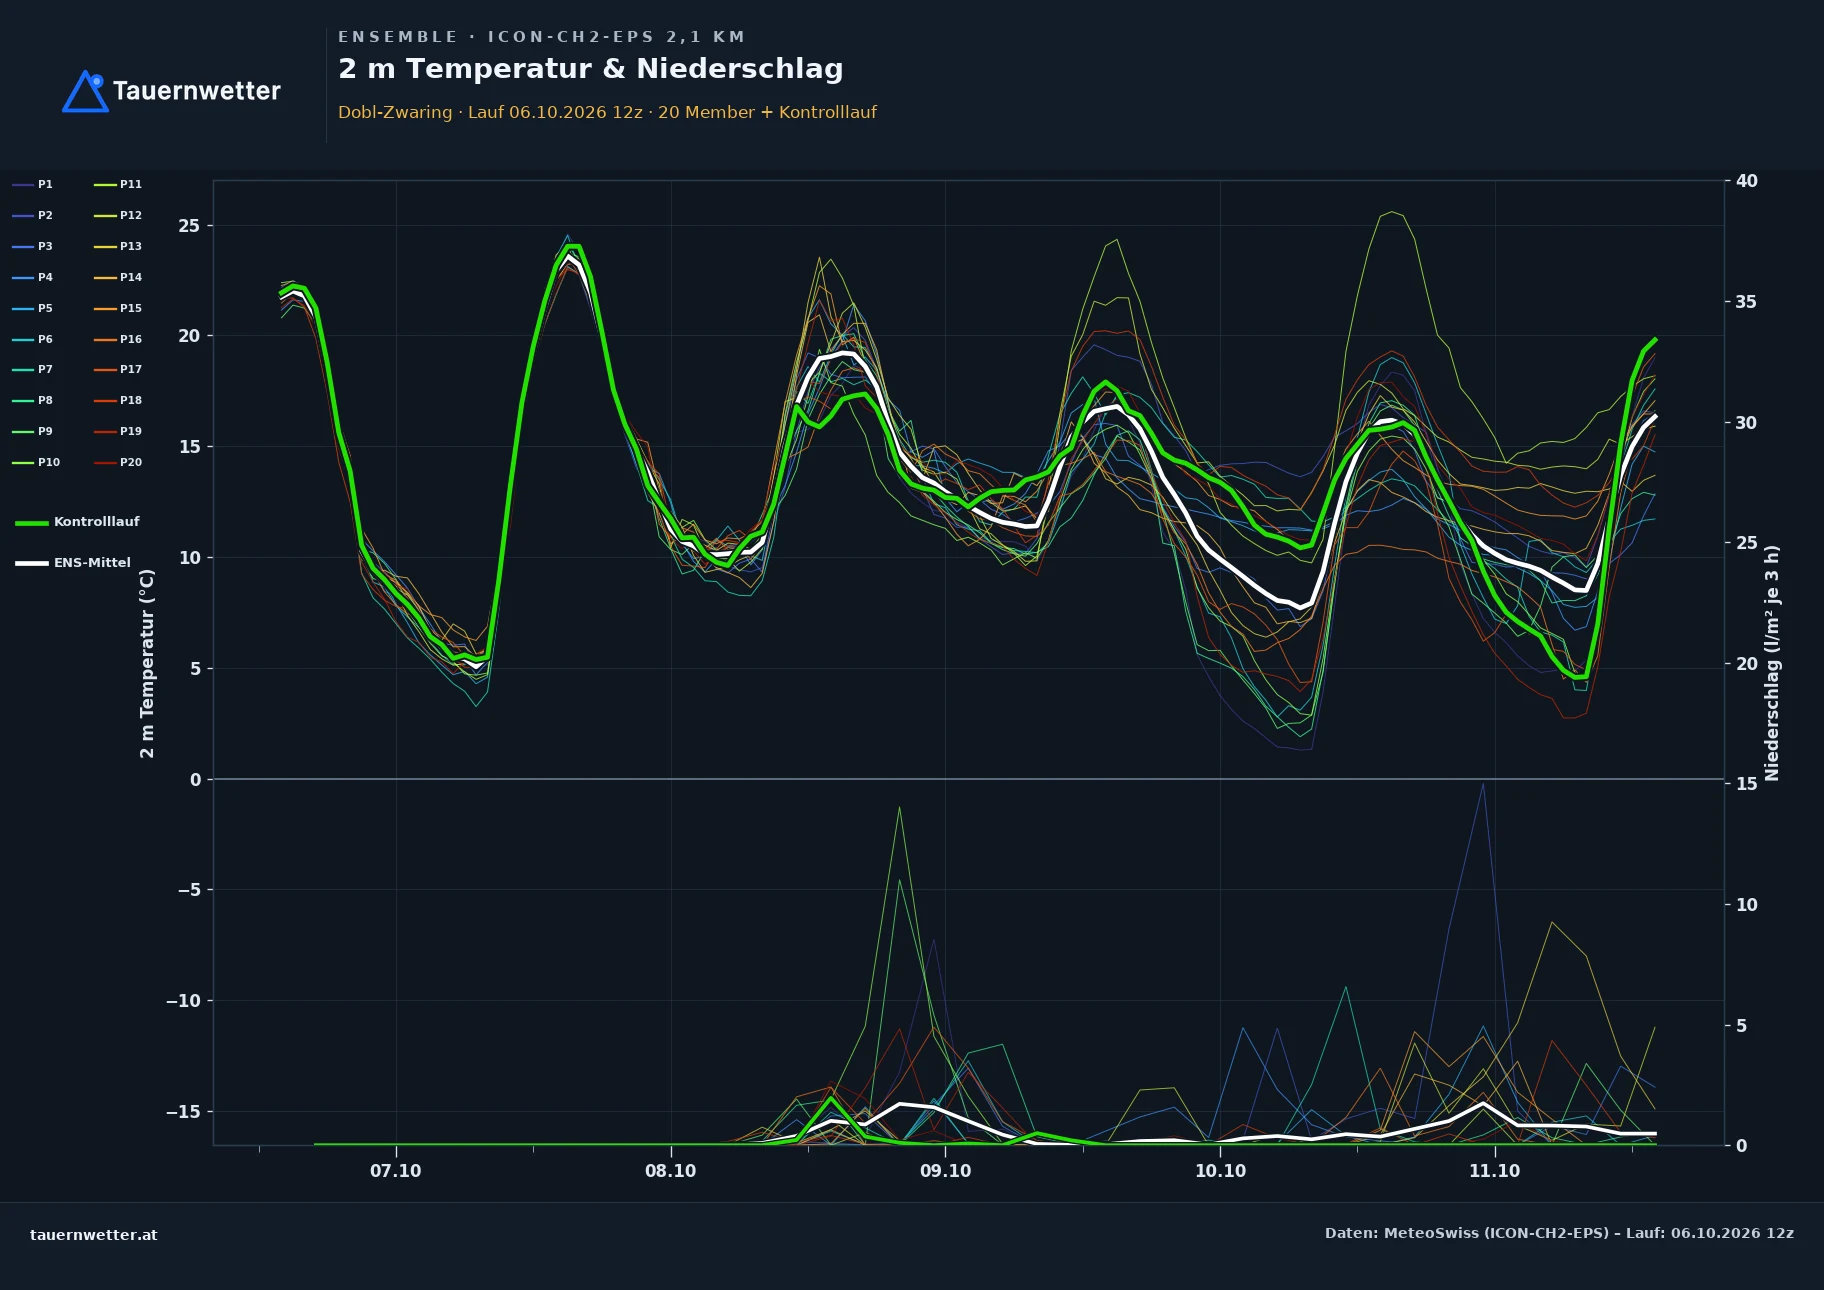Click the 25 label on temperature axis
Screen dimensions: 1824x1290
point(189,226)
